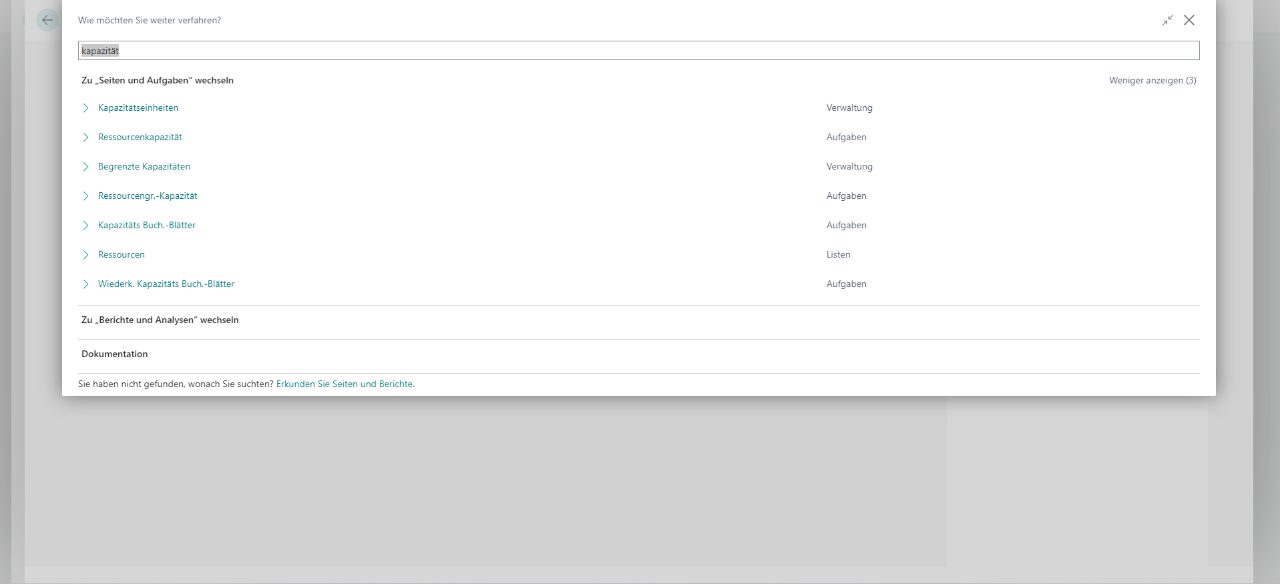
Task: Open Kapazitäts Buch.-Blätter
Action: tap(146, 225)
